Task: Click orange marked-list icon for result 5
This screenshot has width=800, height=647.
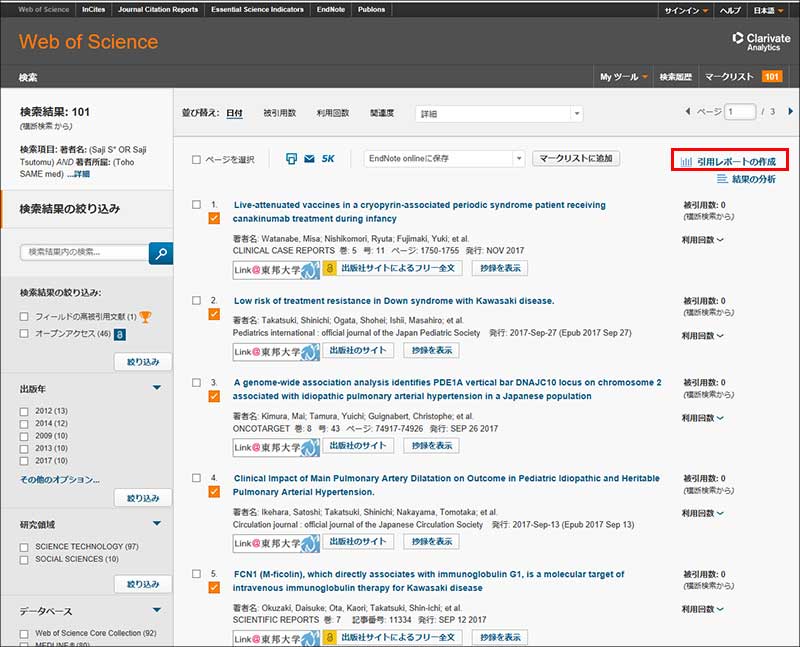Action: 214,588
